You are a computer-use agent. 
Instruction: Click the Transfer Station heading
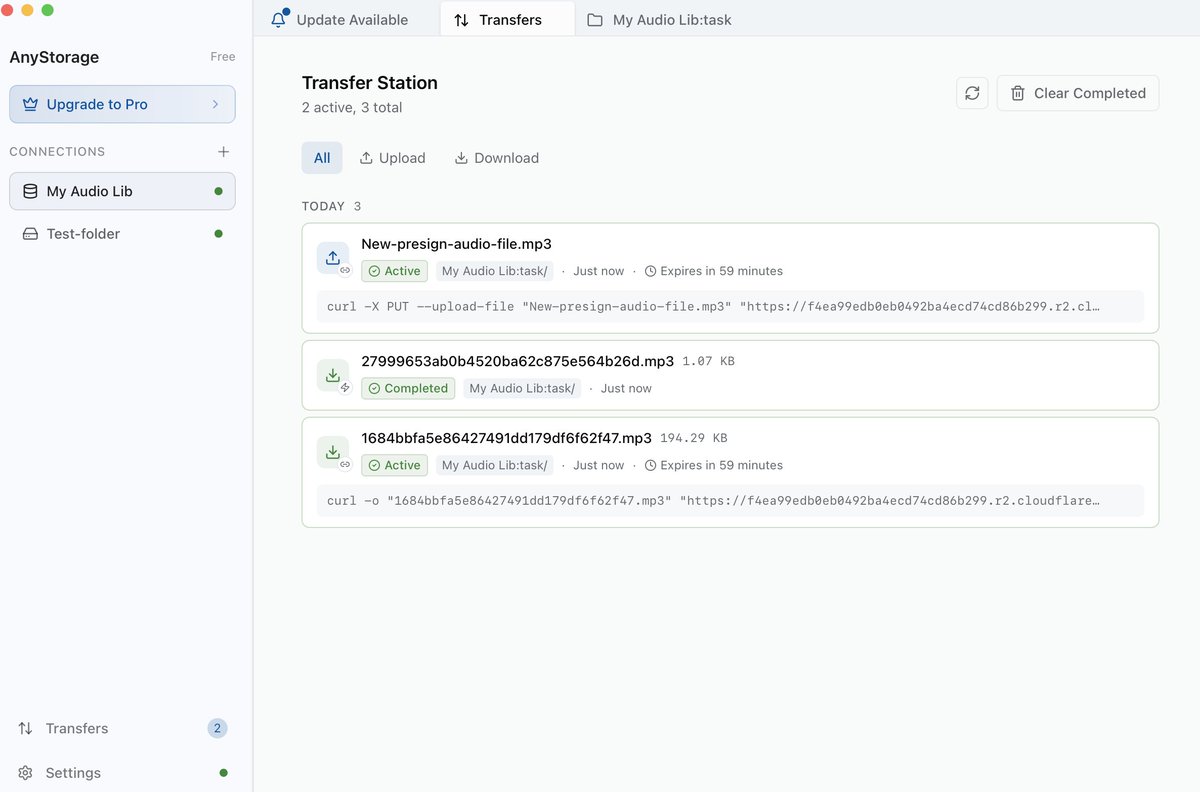click(370, 83)
